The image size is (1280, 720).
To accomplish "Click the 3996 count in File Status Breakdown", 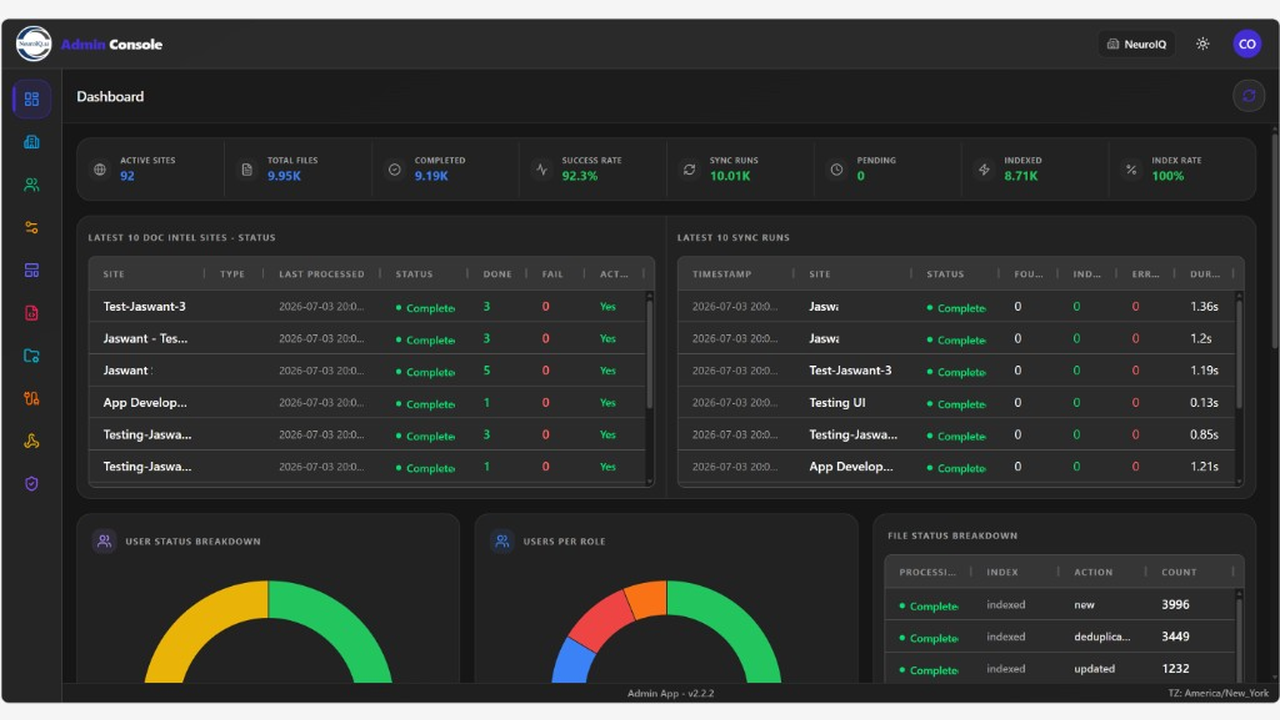I will (1175, 604).
